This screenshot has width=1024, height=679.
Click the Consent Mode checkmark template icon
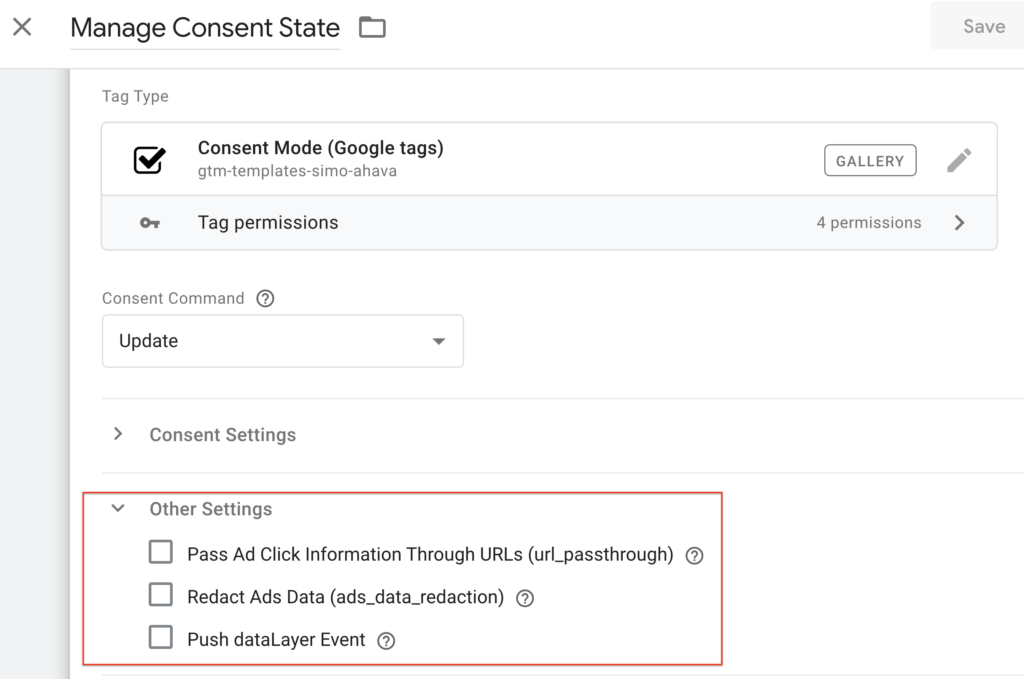pos(150,160)
